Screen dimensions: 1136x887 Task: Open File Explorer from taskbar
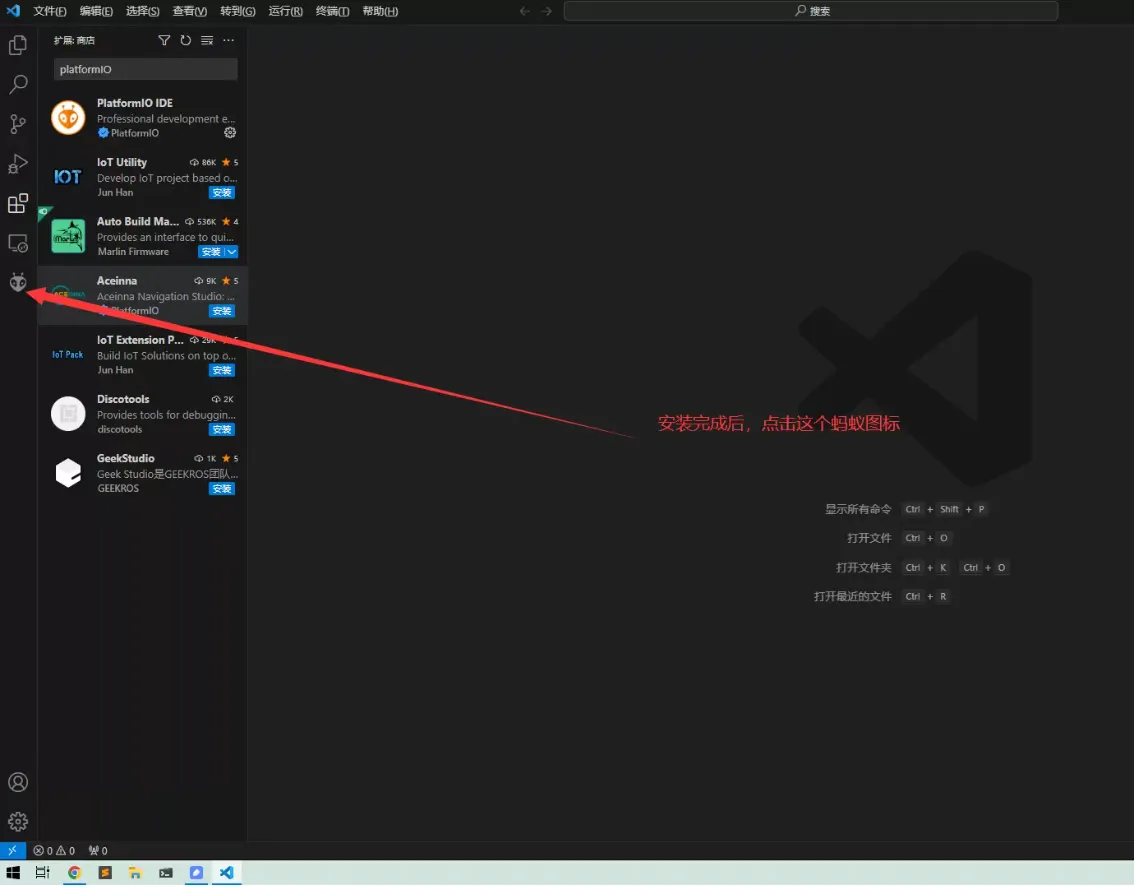pos(135,874)
